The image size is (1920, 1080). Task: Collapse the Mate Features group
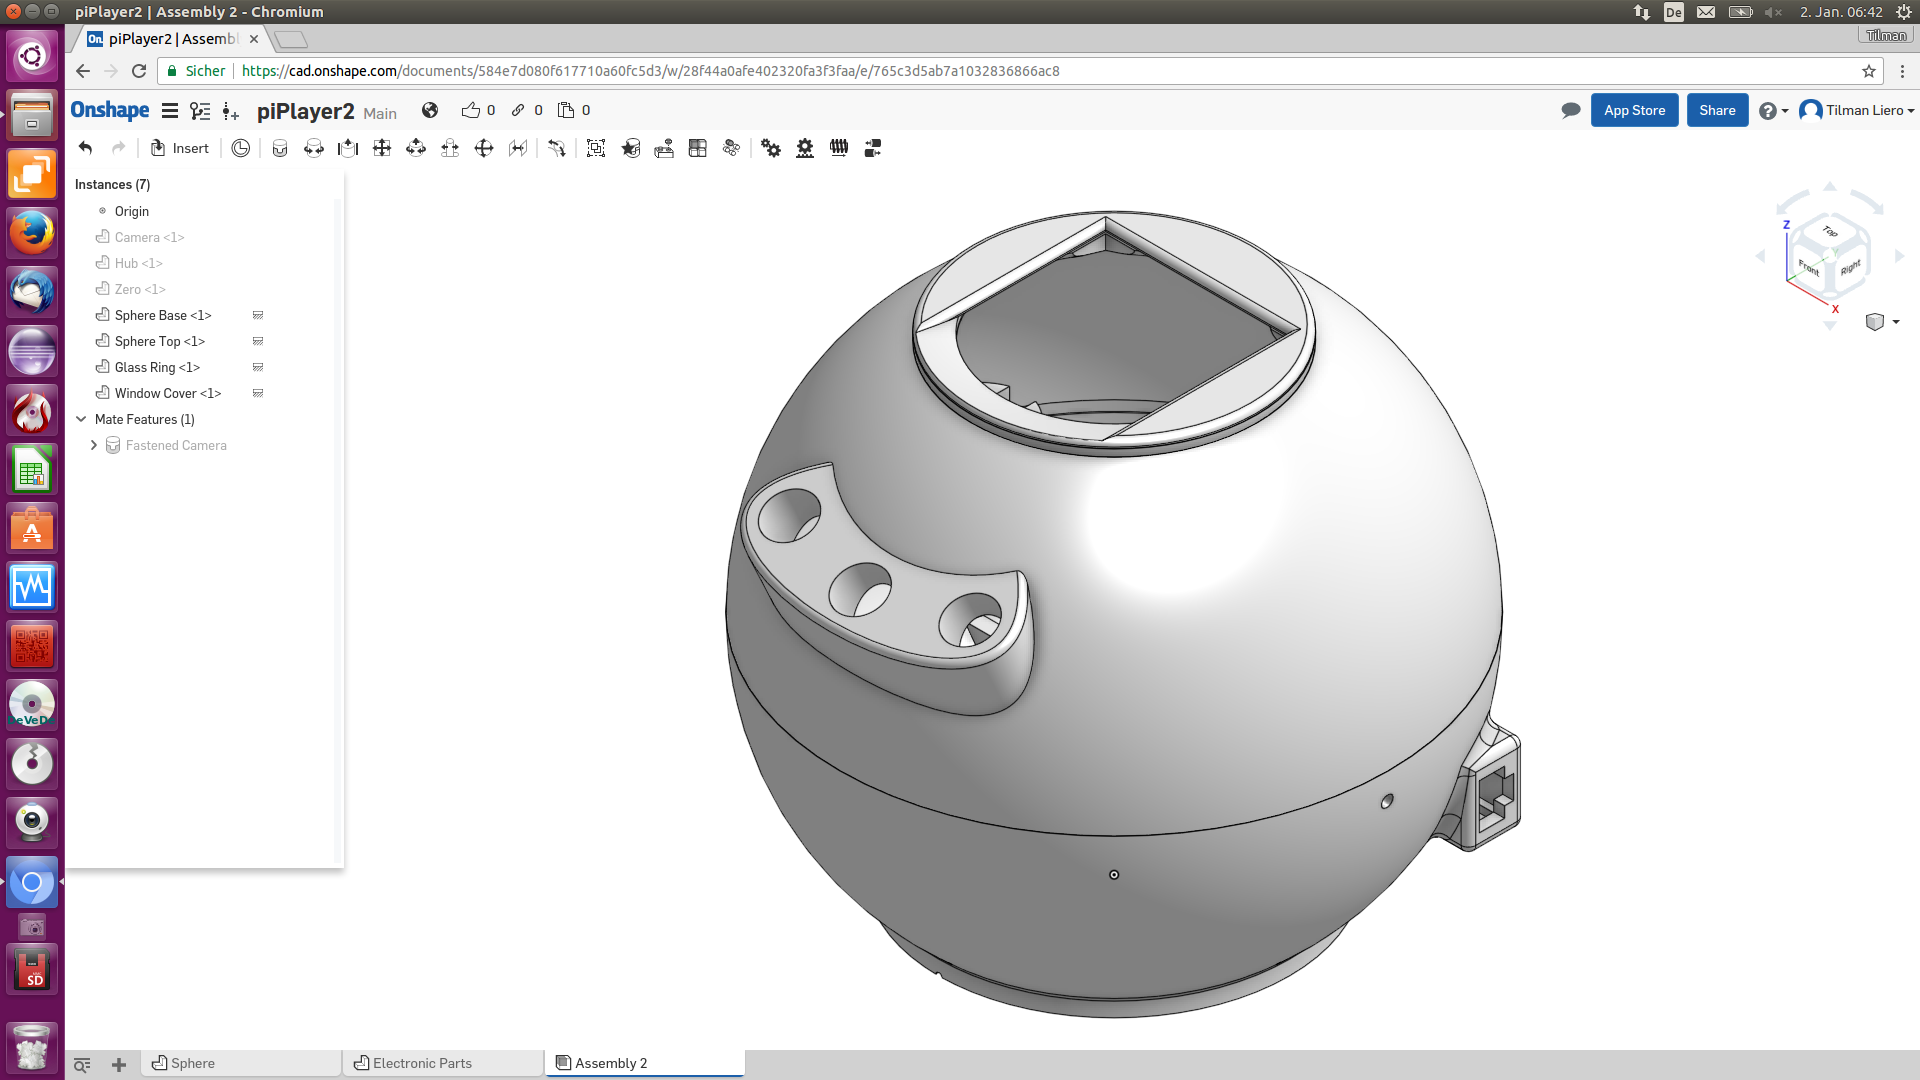pyautogui.click(x=82, y=419)
